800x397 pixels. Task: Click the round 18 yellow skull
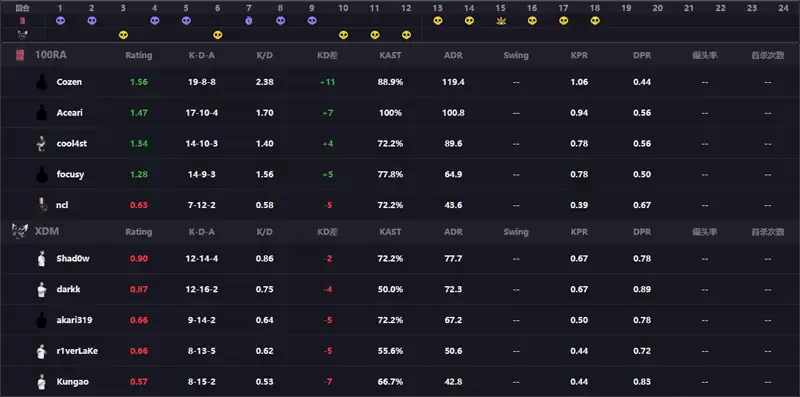(595, 21)
